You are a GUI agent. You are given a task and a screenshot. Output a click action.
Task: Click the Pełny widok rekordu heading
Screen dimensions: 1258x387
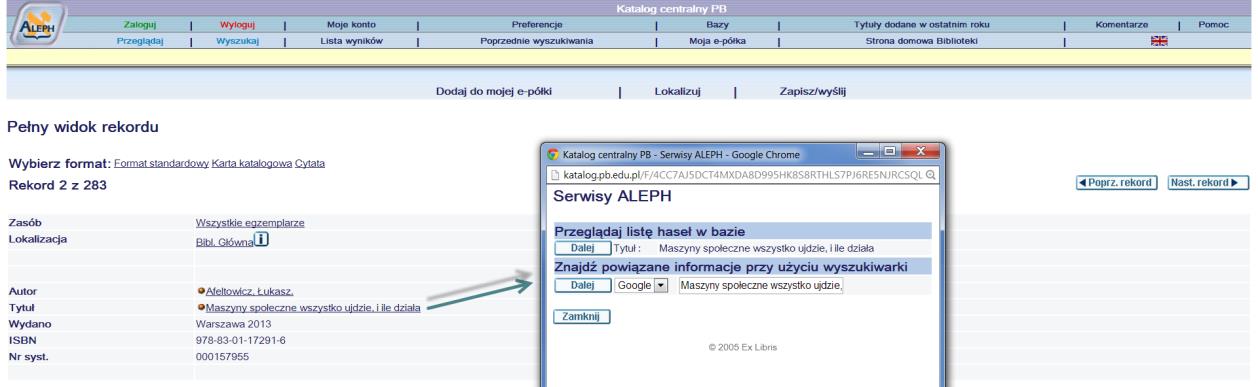point(83,128)
